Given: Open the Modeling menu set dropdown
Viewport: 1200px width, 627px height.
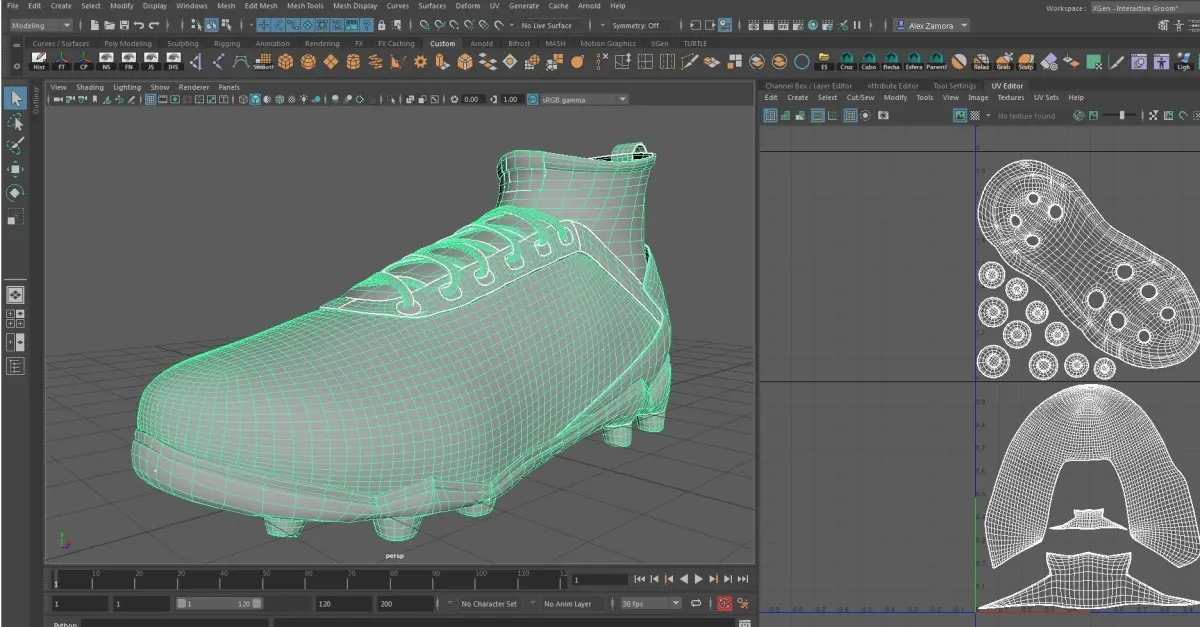Looking at the screenshot, I should 40,25.
